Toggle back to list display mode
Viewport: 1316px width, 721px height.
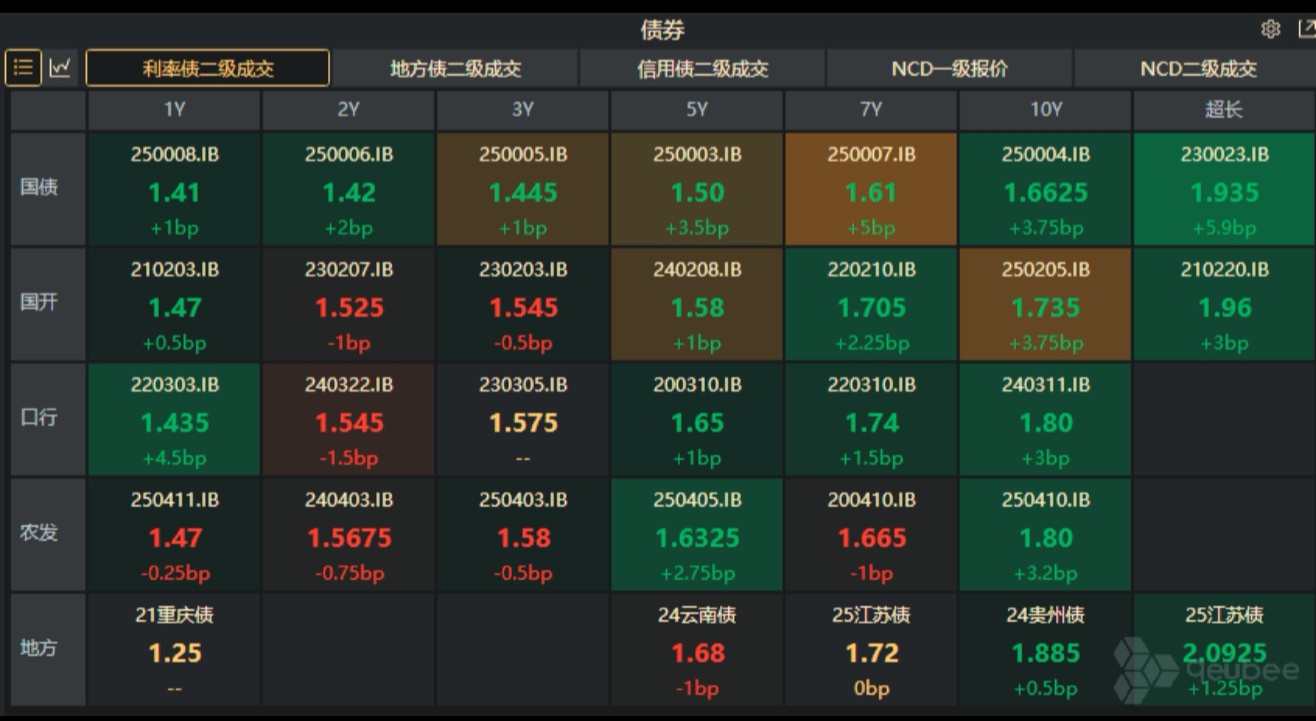[x=22, y=68]
